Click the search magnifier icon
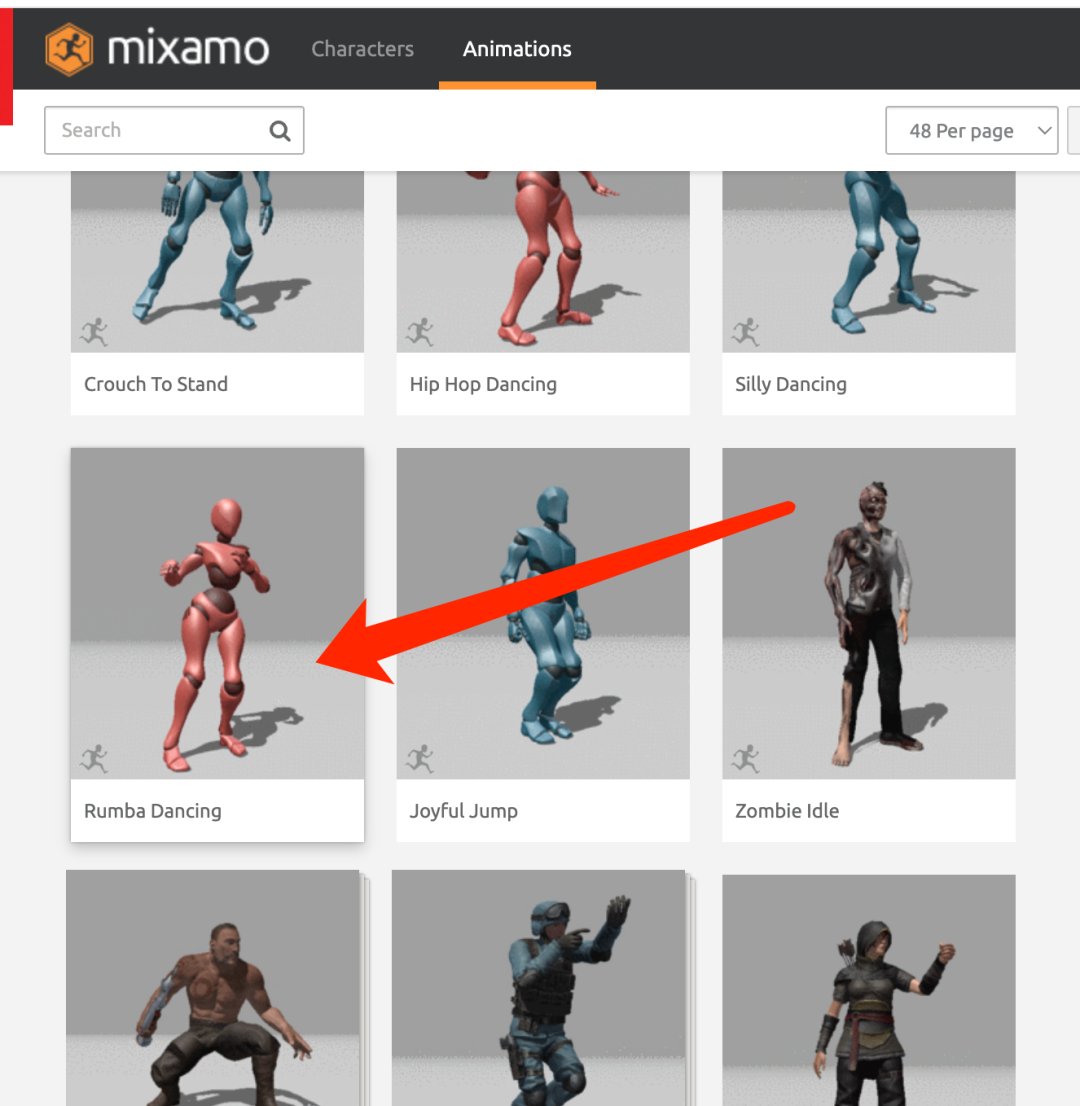This screenshot has width=1080, height=1106. pos(279,130)
